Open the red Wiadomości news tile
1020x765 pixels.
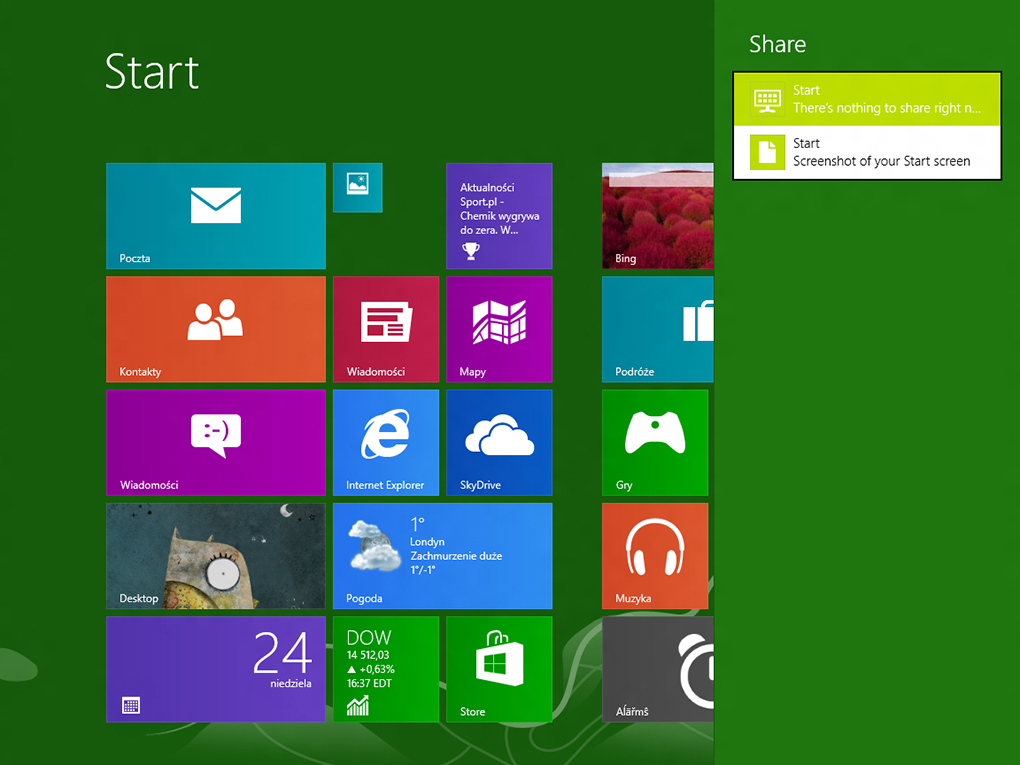pos(385,329)
